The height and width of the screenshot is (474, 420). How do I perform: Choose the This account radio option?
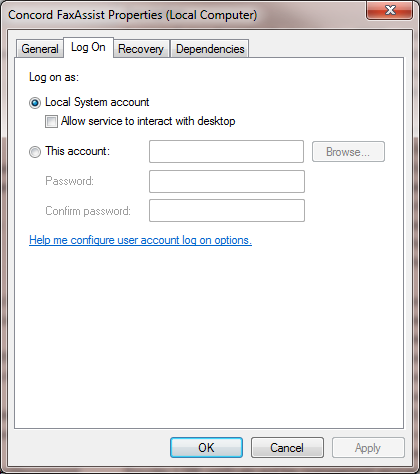tap(35, 152)
